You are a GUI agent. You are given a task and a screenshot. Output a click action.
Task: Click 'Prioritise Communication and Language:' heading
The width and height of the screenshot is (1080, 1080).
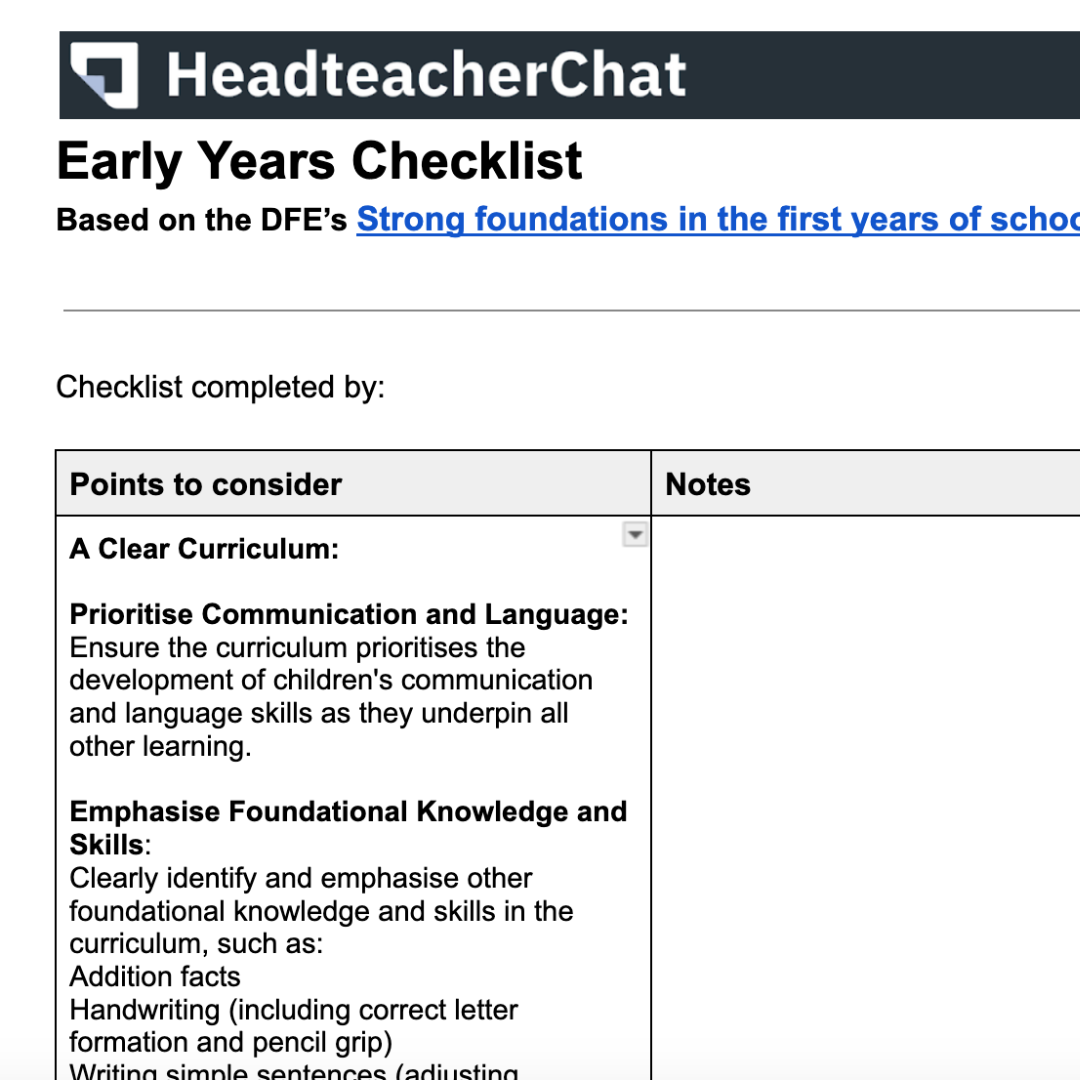click(x=349, y=614)
